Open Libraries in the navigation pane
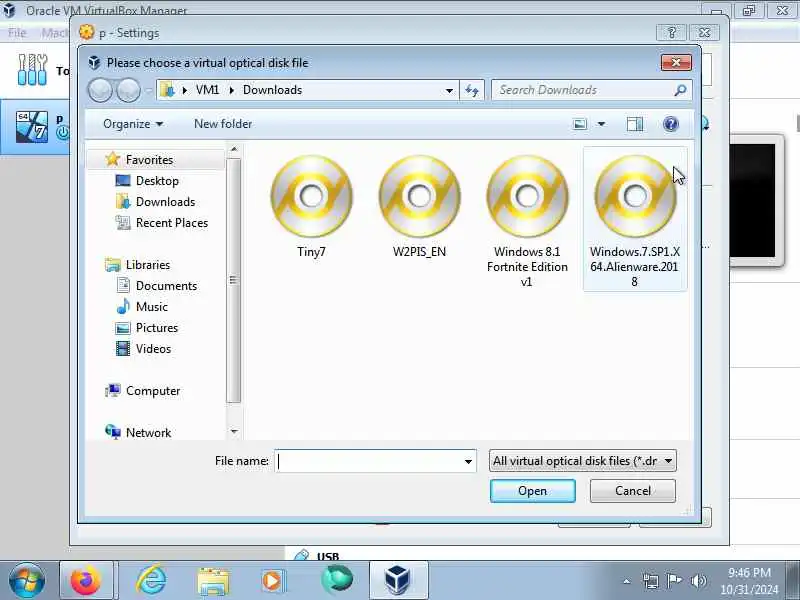 tap(147, 265)
